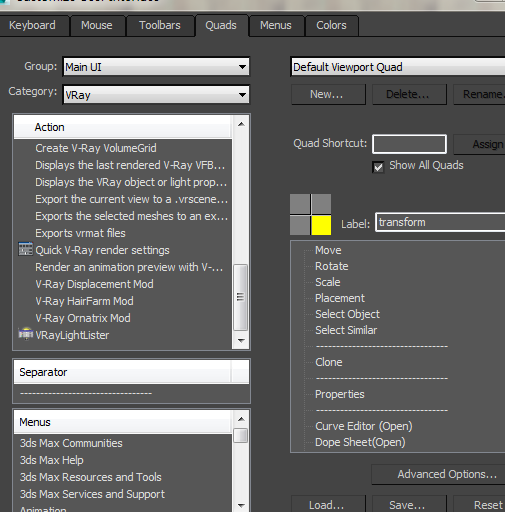
Task: Select Dope Sheet(Open) tree item
Action: pyautogui.click(x=360, y=442)
